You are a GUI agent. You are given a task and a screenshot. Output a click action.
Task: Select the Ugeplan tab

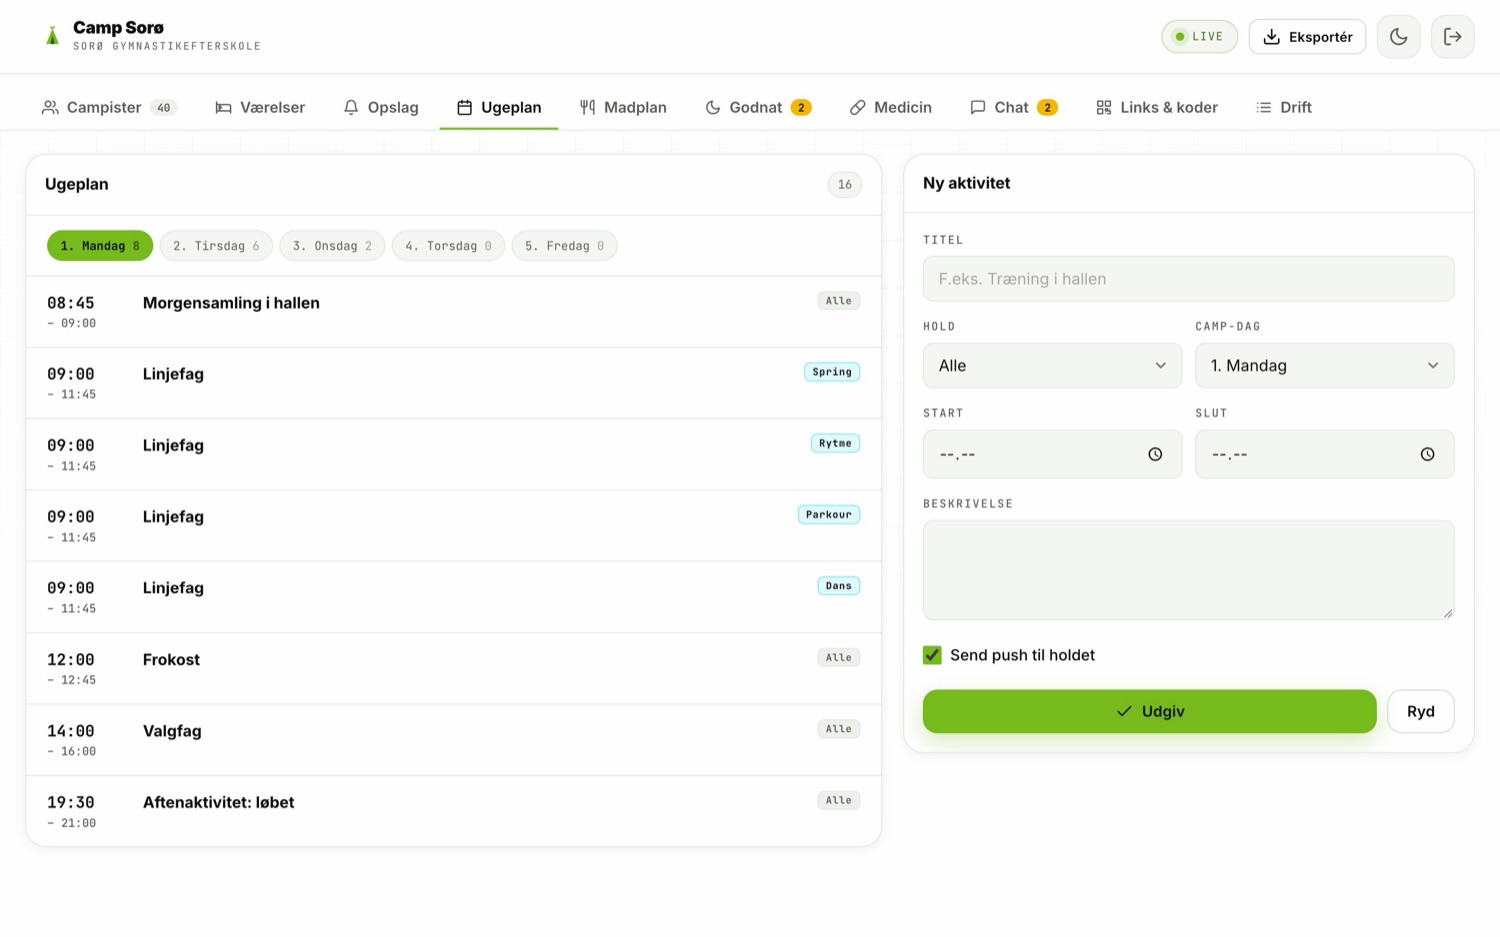point(499,107)
